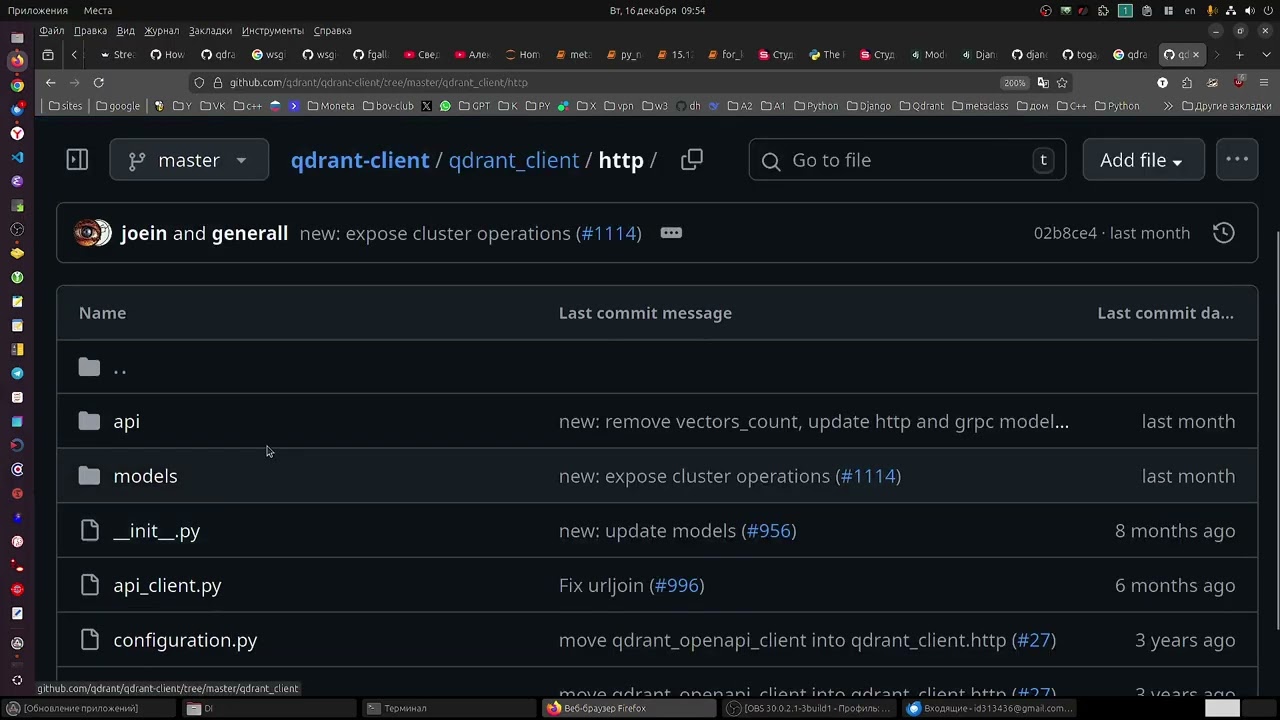This screenshot has height=720, width=1280.
Task: Reload the current page
Action: (x=98, y=83)
